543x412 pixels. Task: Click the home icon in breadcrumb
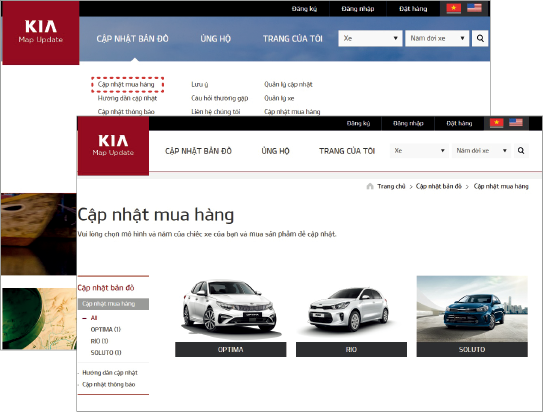370,186
